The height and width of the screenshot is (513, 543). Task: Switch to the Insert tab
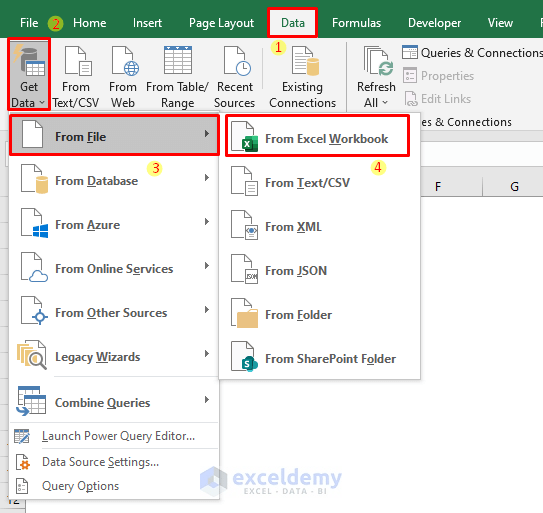pos(148,23)
